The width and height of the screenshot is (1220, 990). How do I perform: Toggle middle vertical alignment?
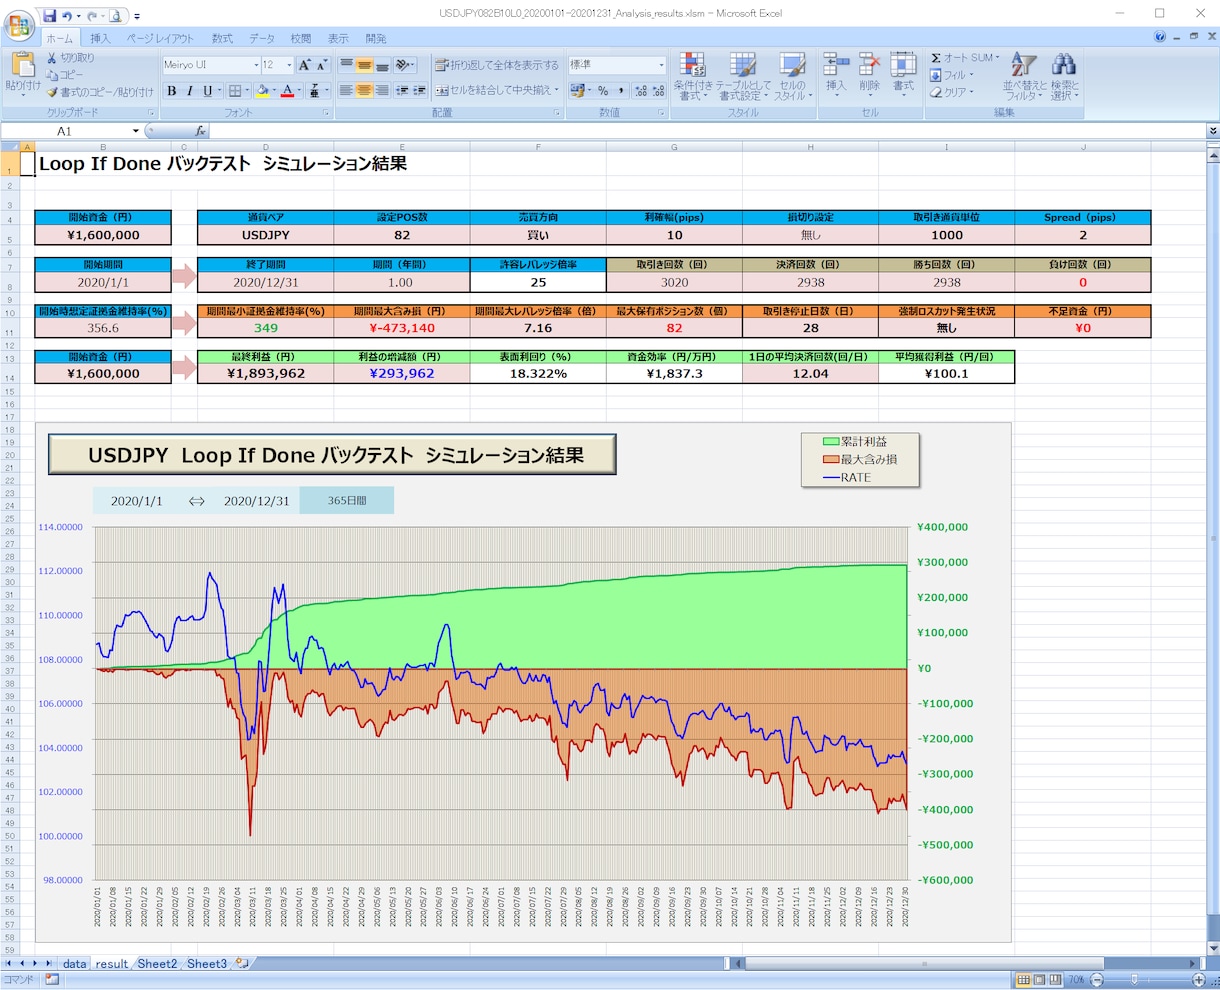pos(364,65)
